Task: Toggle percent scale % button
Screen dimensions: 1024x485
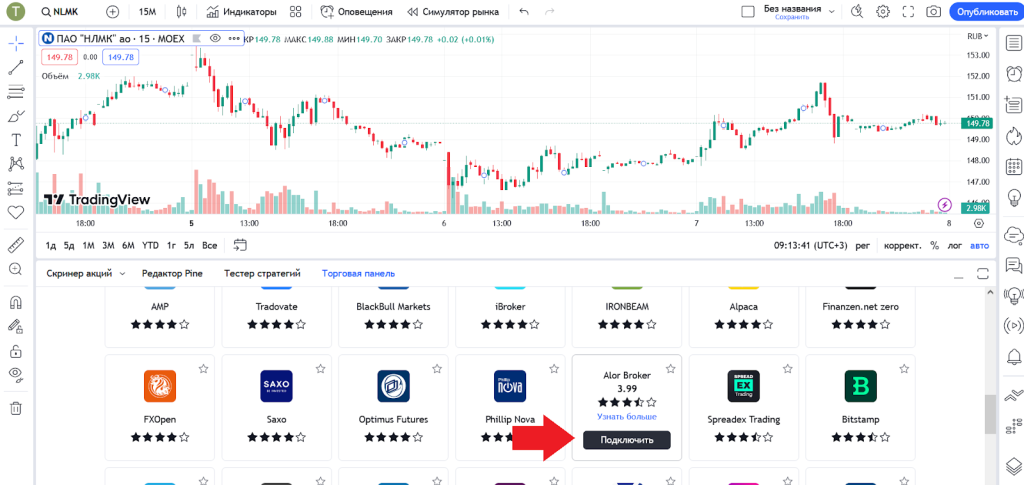Action: tap(935, 246)
